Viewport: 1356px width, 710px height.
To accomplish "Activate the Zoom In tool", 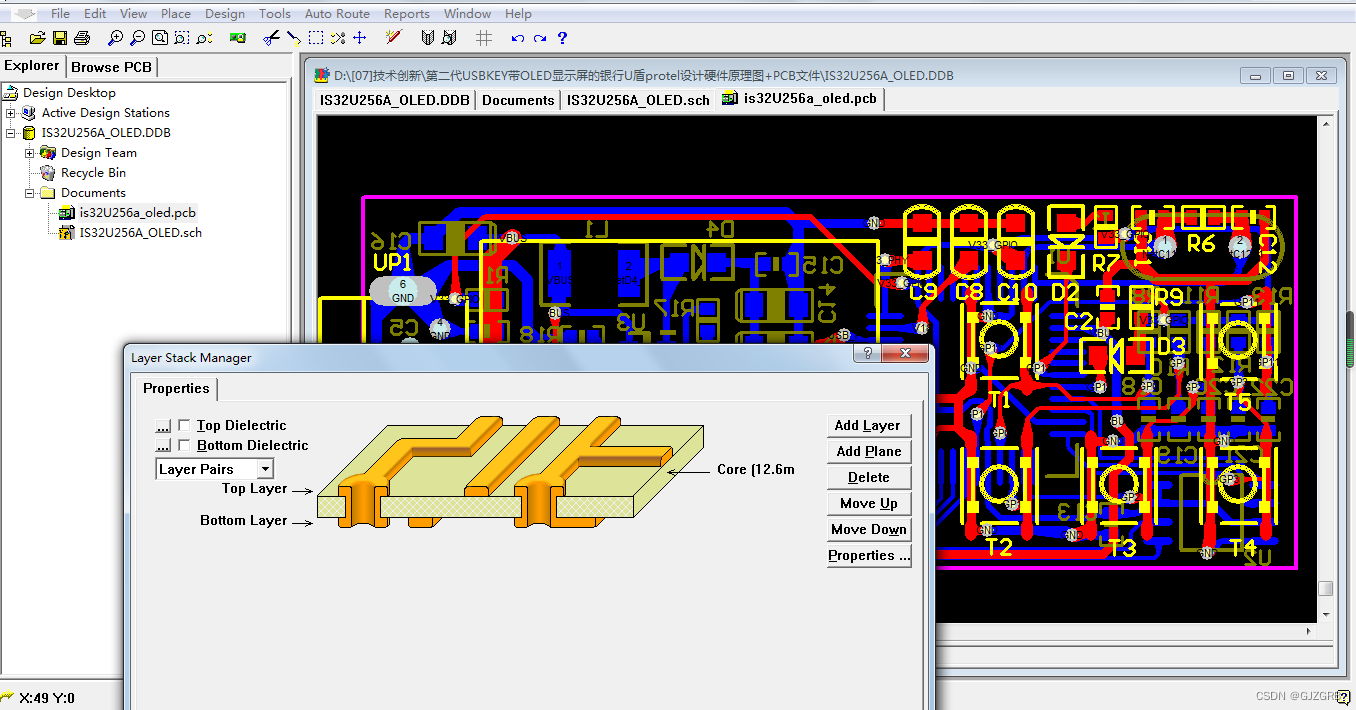I will point(116,37).
